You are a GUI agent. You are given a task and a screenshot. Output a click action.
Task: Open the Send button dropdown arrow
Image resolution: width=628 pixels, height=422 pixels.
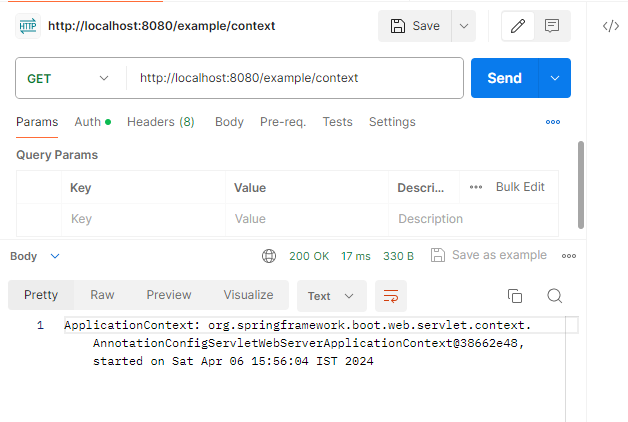(x=555, y=78)
